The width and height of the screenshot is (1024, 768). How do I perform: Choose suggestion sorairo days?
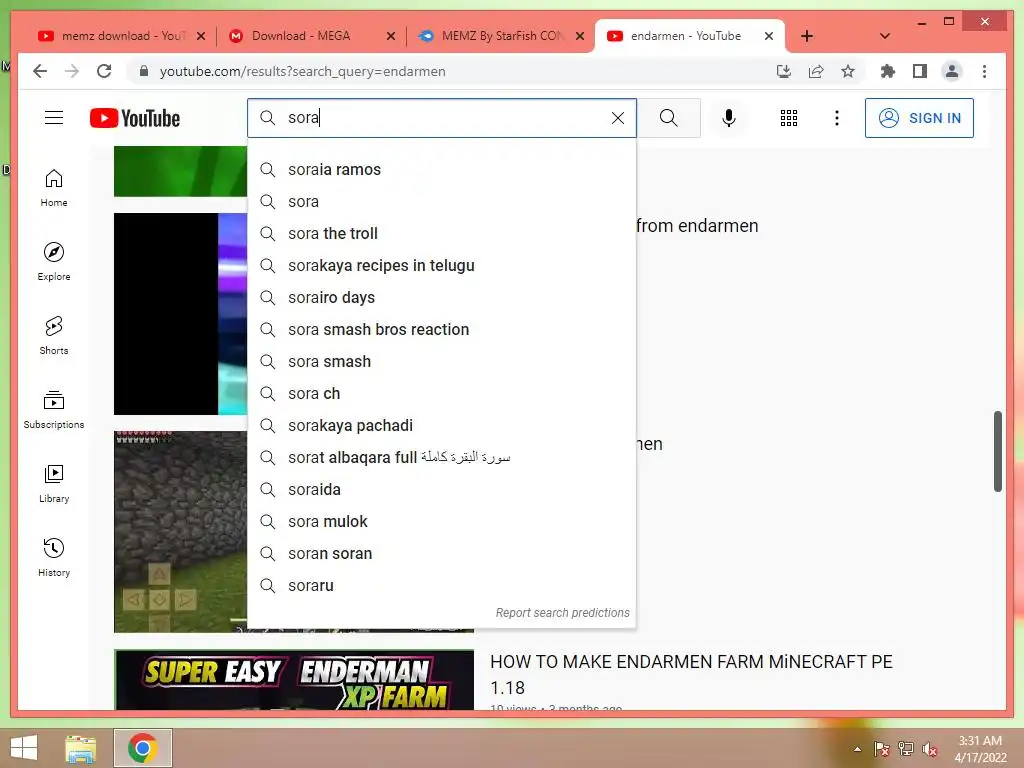(441, 297)
